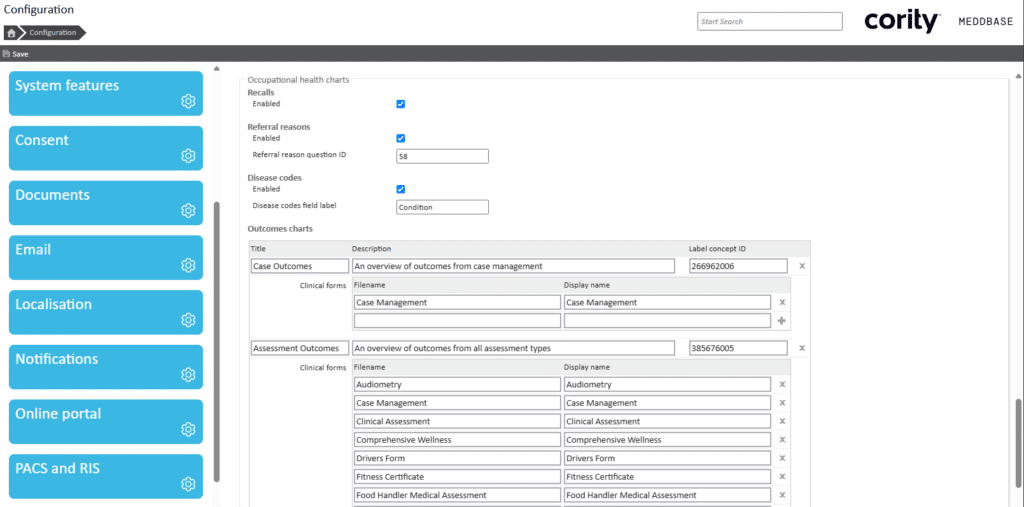1024x507 pixels.
Task: Select the Notifications section
Action: [106, 367]
